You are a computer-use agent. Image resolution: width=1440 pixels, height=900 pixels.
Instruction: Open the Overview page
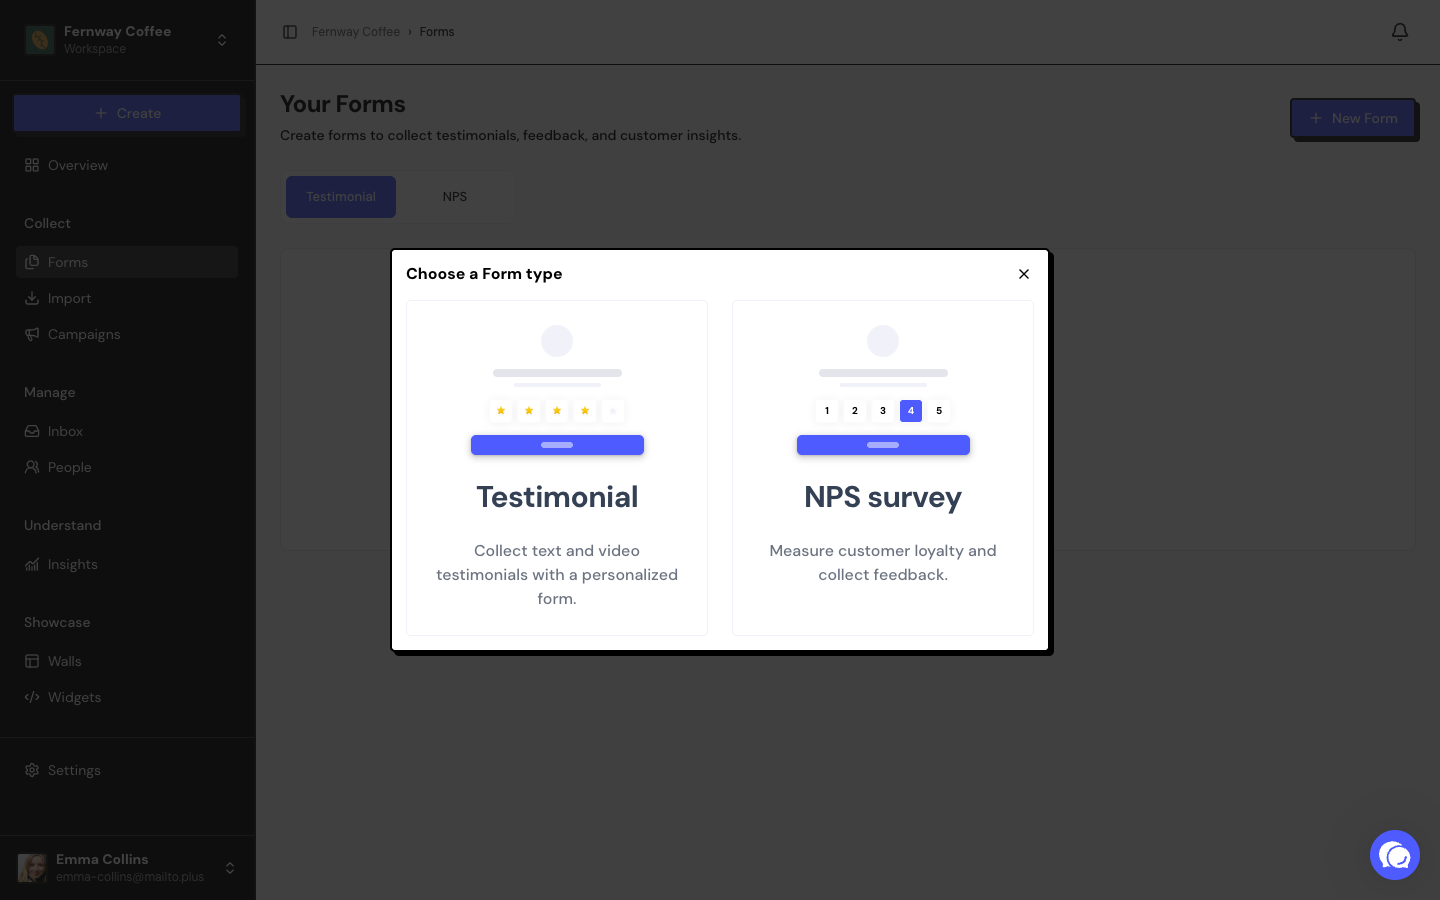[x=127, y=165]
